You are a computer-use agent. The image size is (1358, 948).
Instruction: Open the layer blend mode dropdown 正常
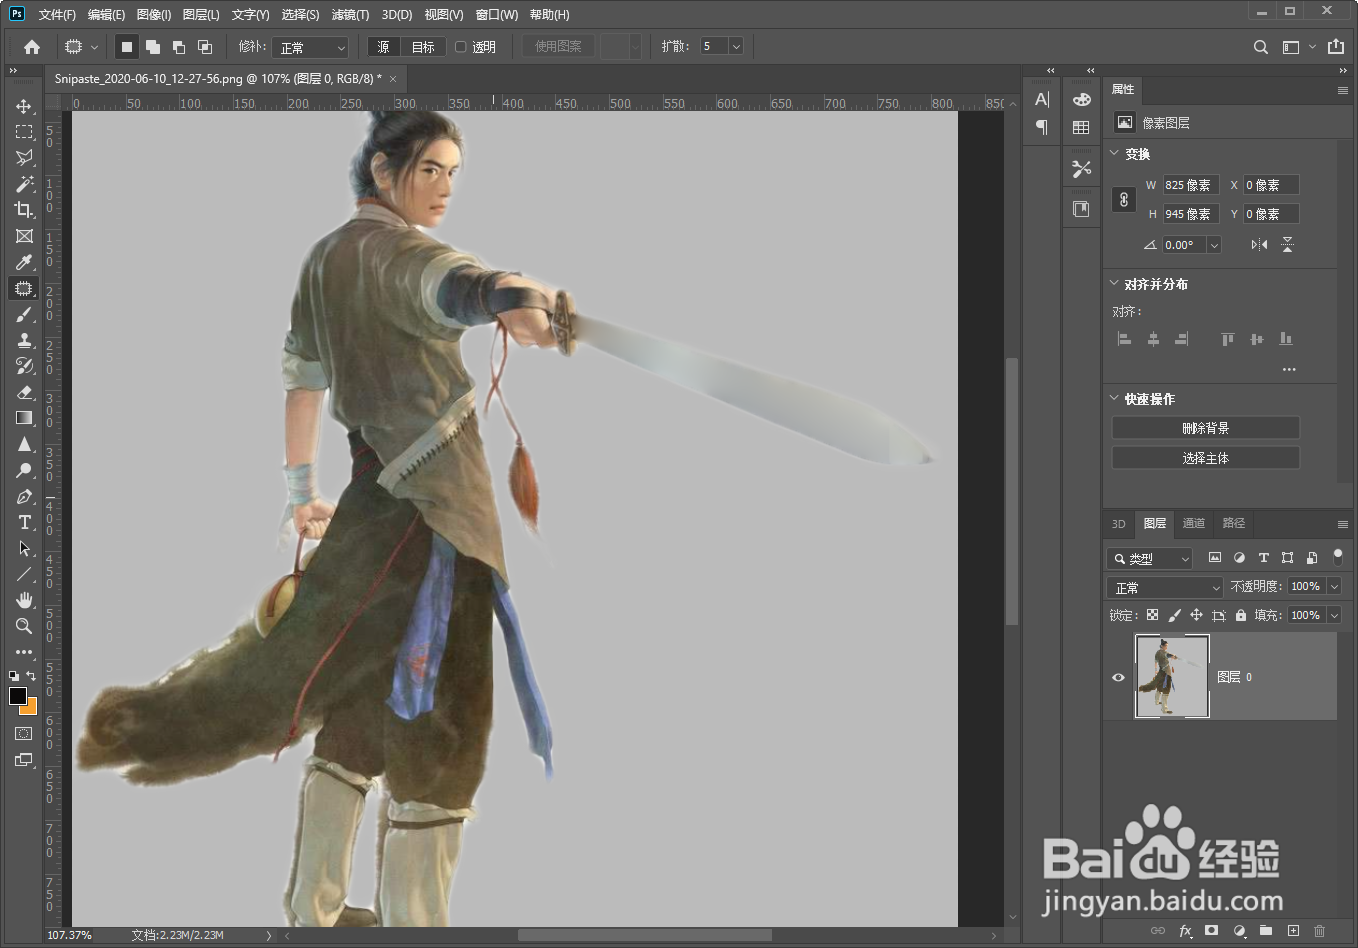1165,587
